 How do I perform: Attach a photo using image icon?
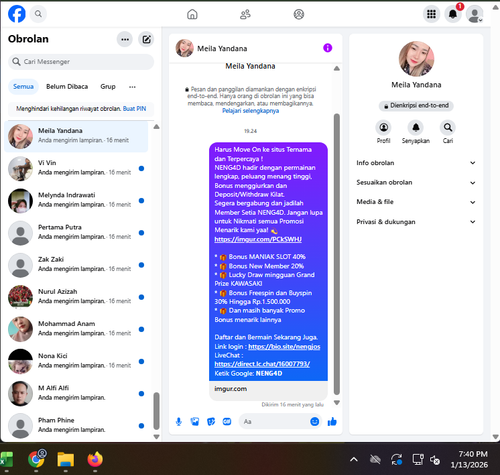click(x=195, y=422)
